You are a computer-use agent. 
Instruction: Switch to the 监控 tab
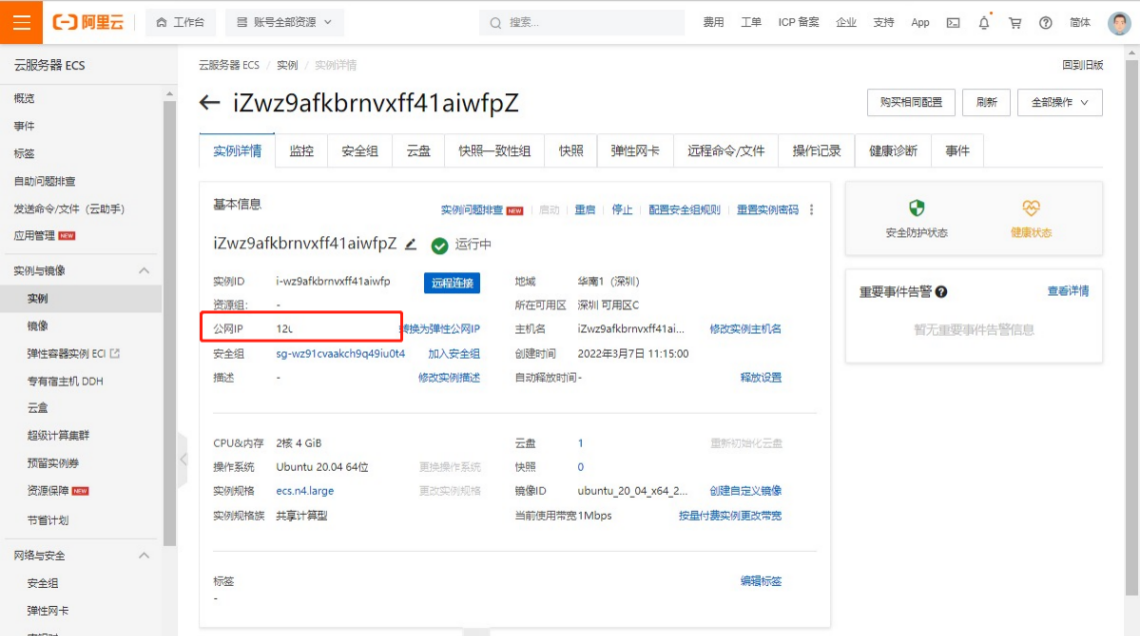[301, 151]
